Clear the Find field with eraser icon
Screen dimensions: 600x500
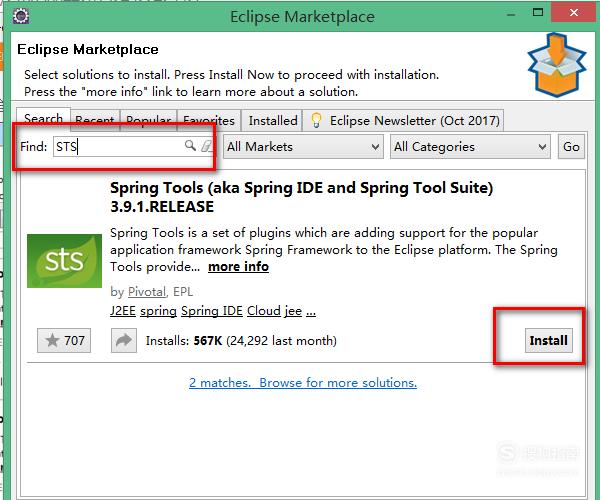click(207, 145)
